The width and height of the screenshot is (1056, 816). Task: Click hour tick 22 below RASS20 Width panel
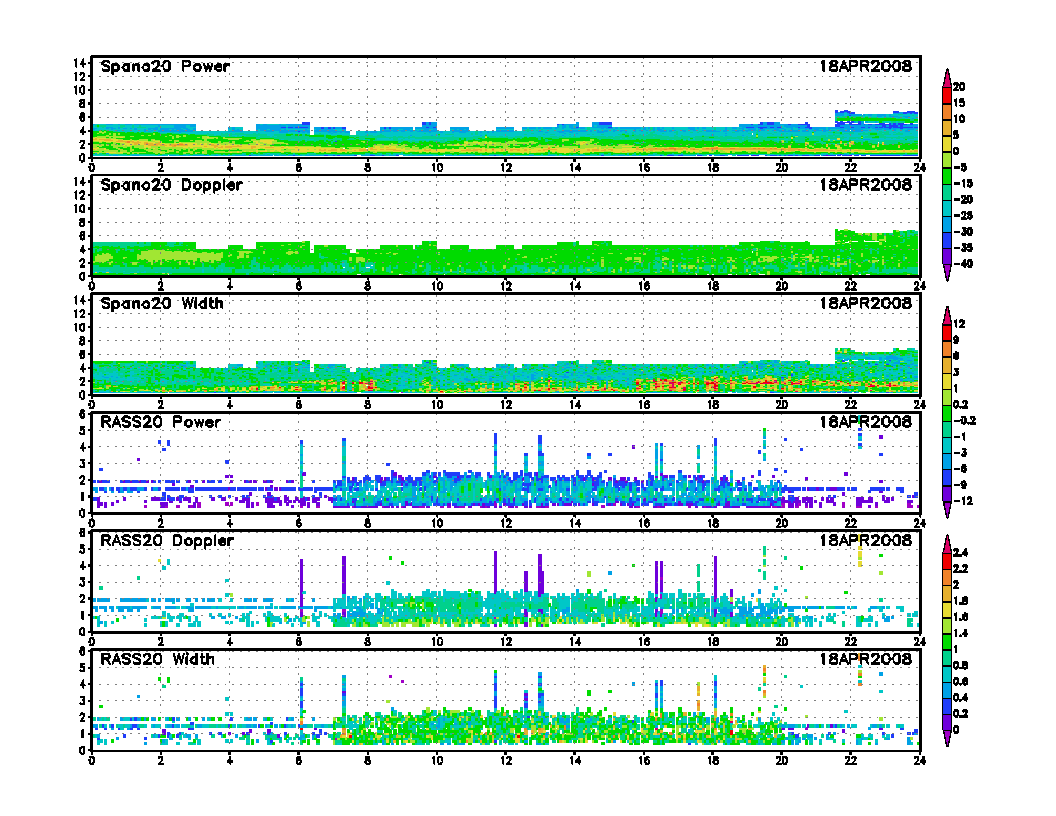(x=851, y=761)
